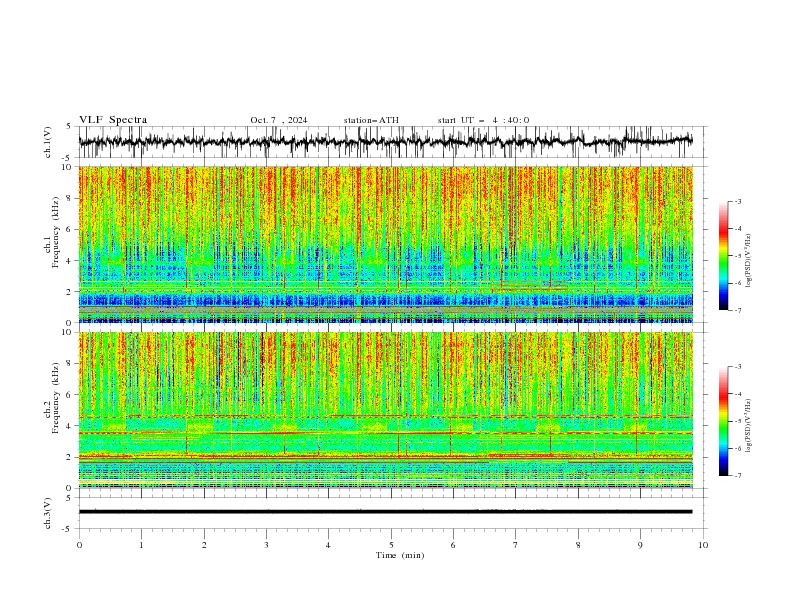Click time axis tick label '0'
This screenshot has height=612, width=792.
pos(79,545)
